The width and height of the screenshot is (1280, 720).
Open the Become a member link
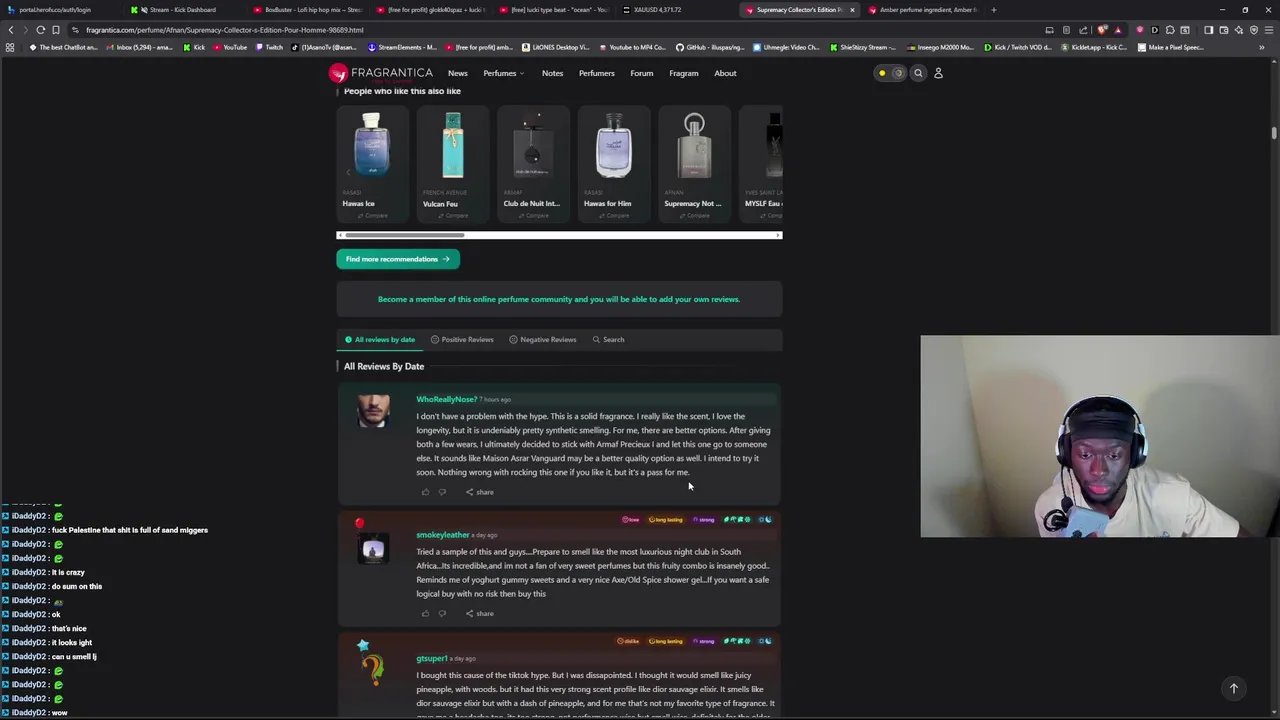click(x=559, y=299)
